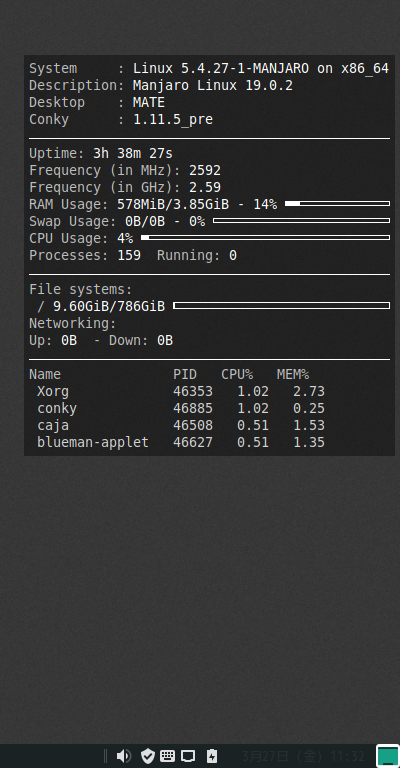Click the 'MEM%' column header

293,375
